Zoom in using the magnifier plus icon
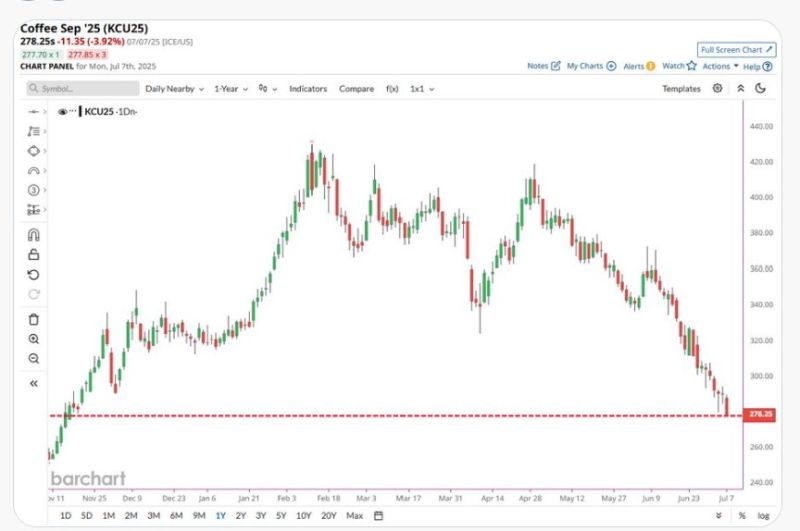800x531 pixels. [33, 339]
